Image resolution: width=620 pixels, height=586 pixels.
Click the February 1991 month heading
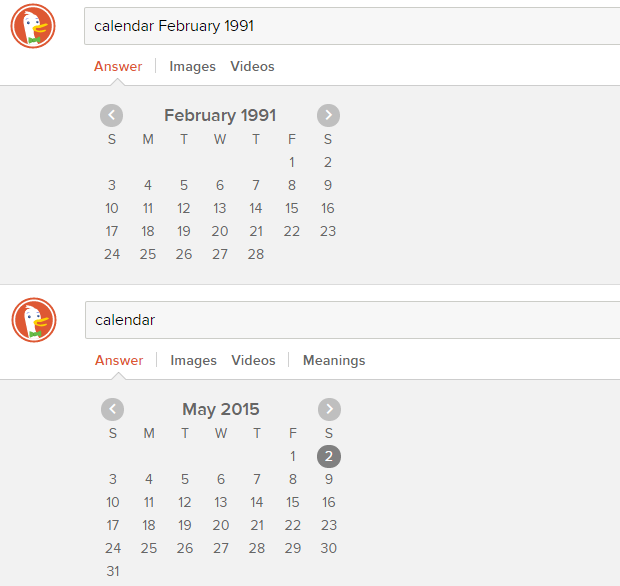[220, 115]
